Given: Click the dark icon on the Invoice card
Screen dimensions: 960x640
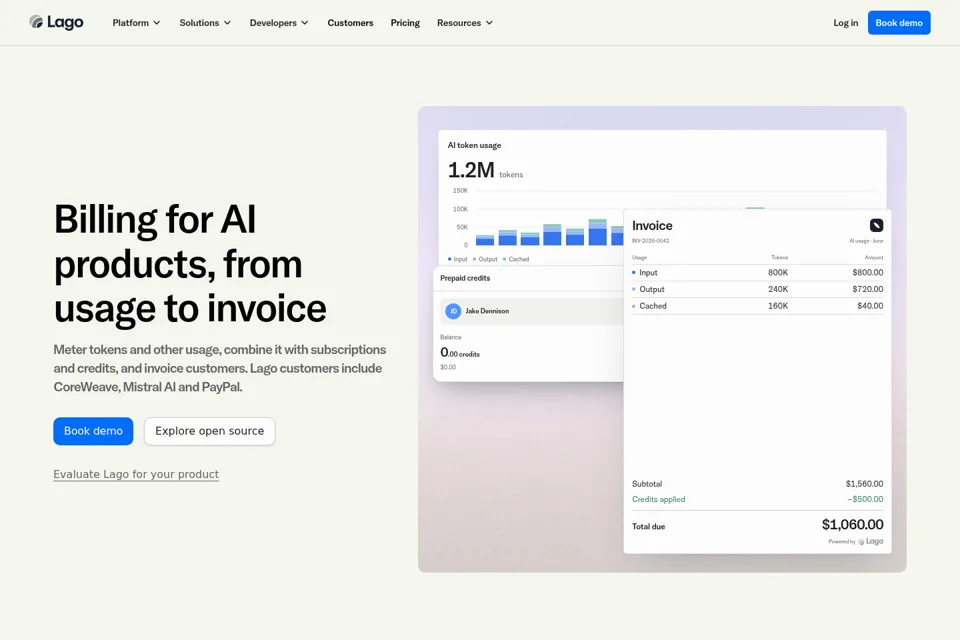Looking at the screenshot, I should point(876,225).
